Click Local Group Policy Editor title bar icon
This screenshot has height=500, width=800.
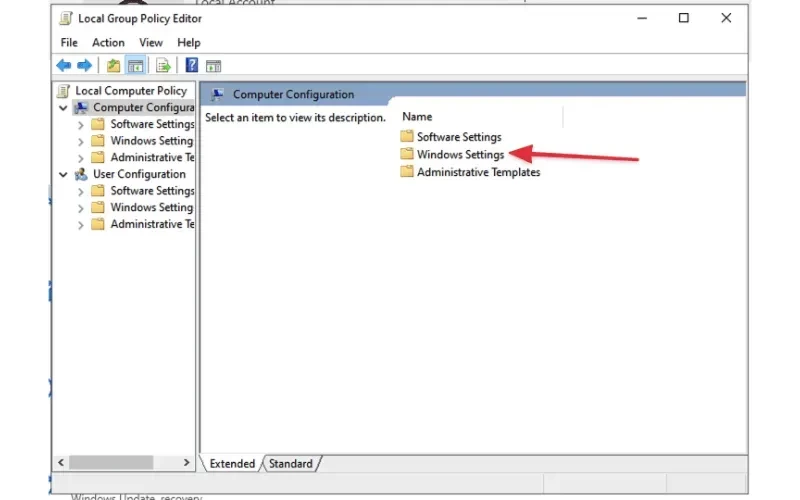(66, 18)
